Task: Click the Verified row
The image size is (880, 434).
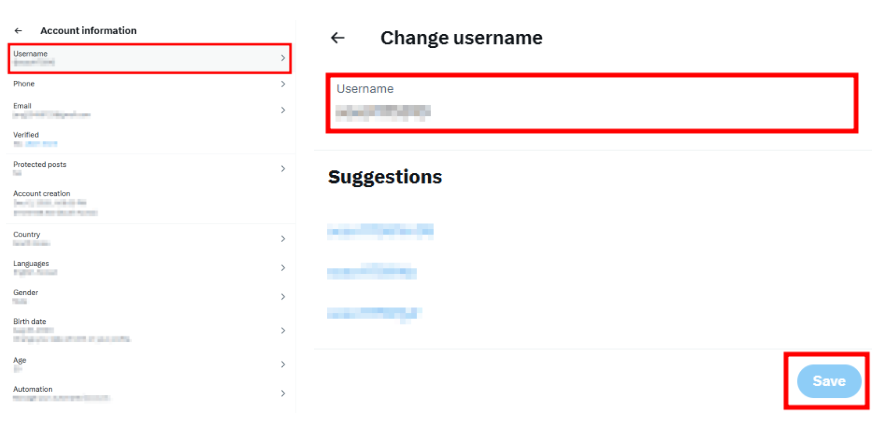Action: (x=26, y=135)
